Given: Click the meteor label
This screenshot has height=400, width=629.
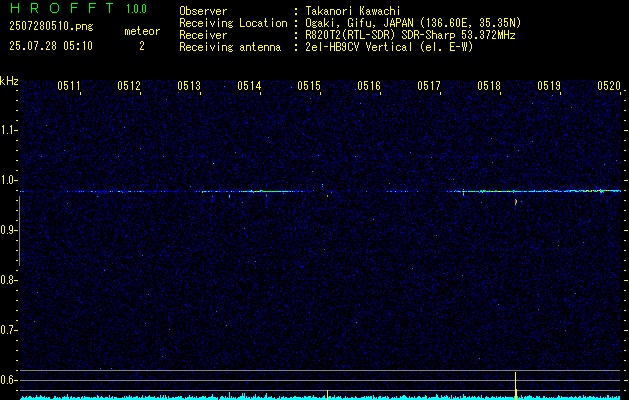Looking at the screenshot, I should click(x=142, y=31).
